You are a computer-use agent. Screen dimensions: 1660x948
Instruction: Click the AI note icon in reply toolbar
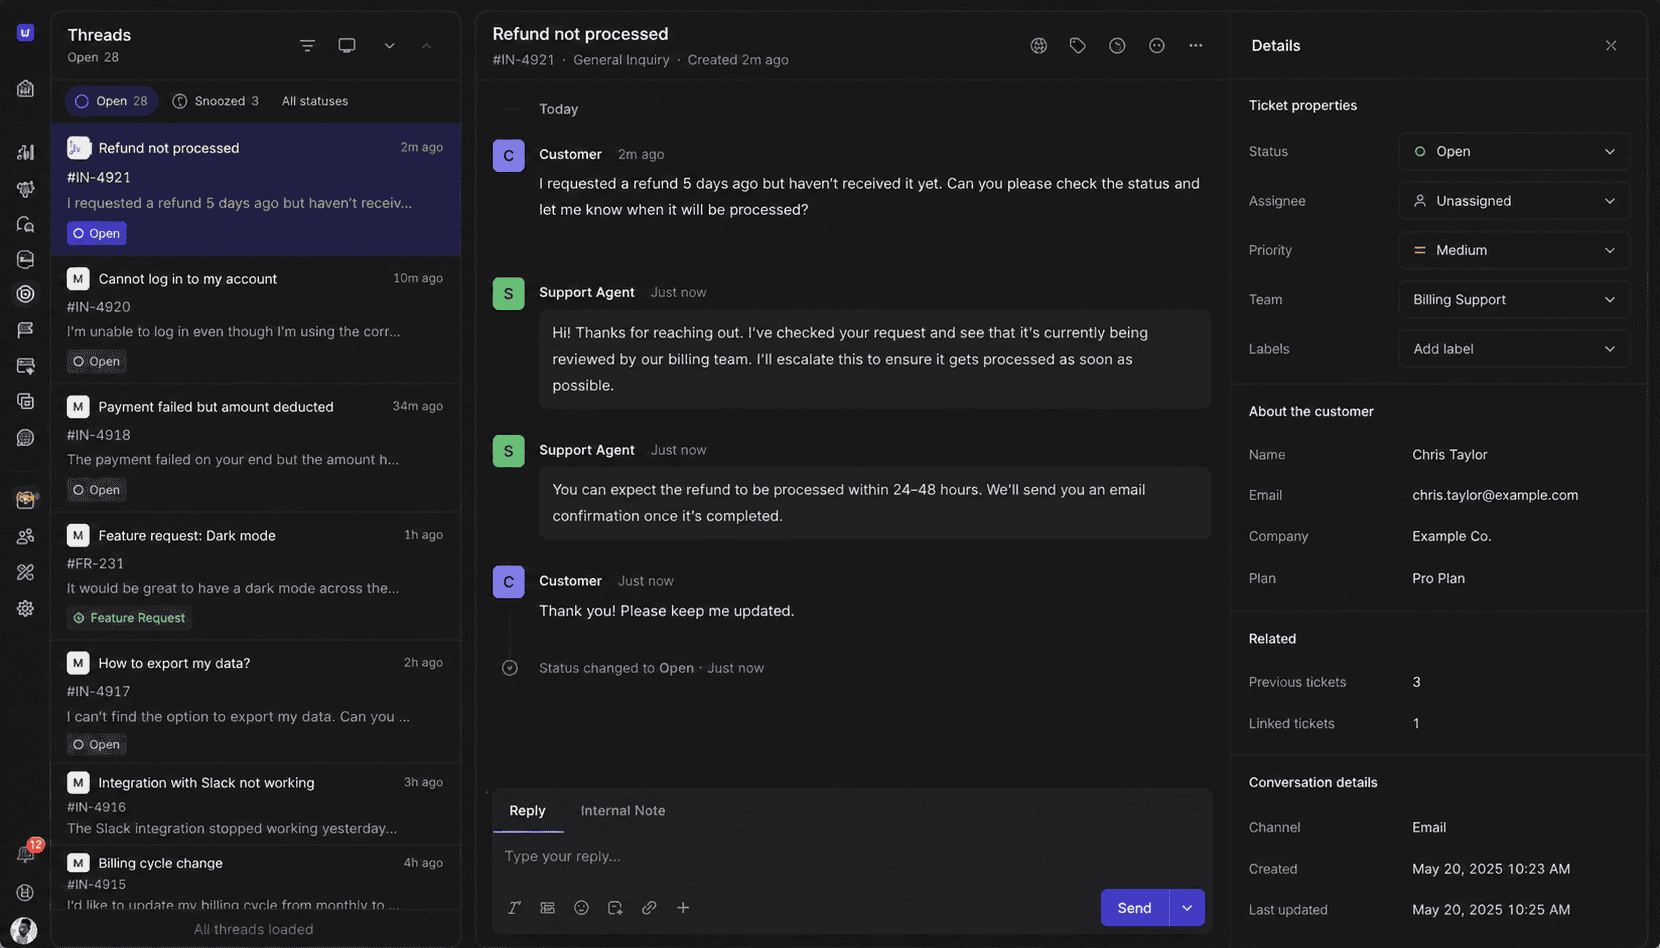click(x=615, y=908)
